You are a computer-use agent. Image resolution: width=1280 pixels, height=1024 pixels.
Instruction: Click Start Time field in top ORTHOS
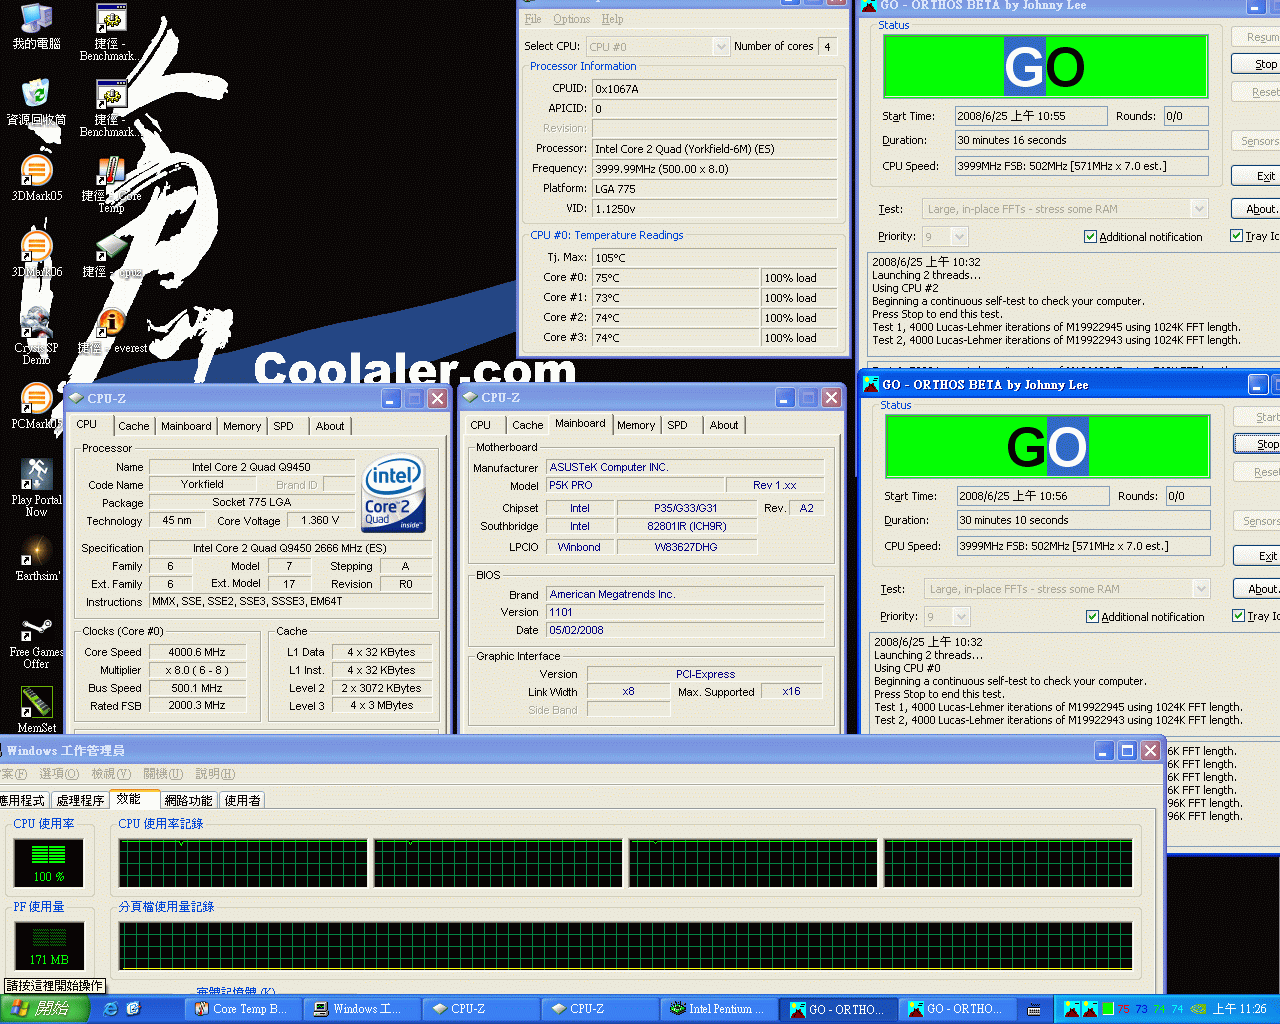(1030, 116)
